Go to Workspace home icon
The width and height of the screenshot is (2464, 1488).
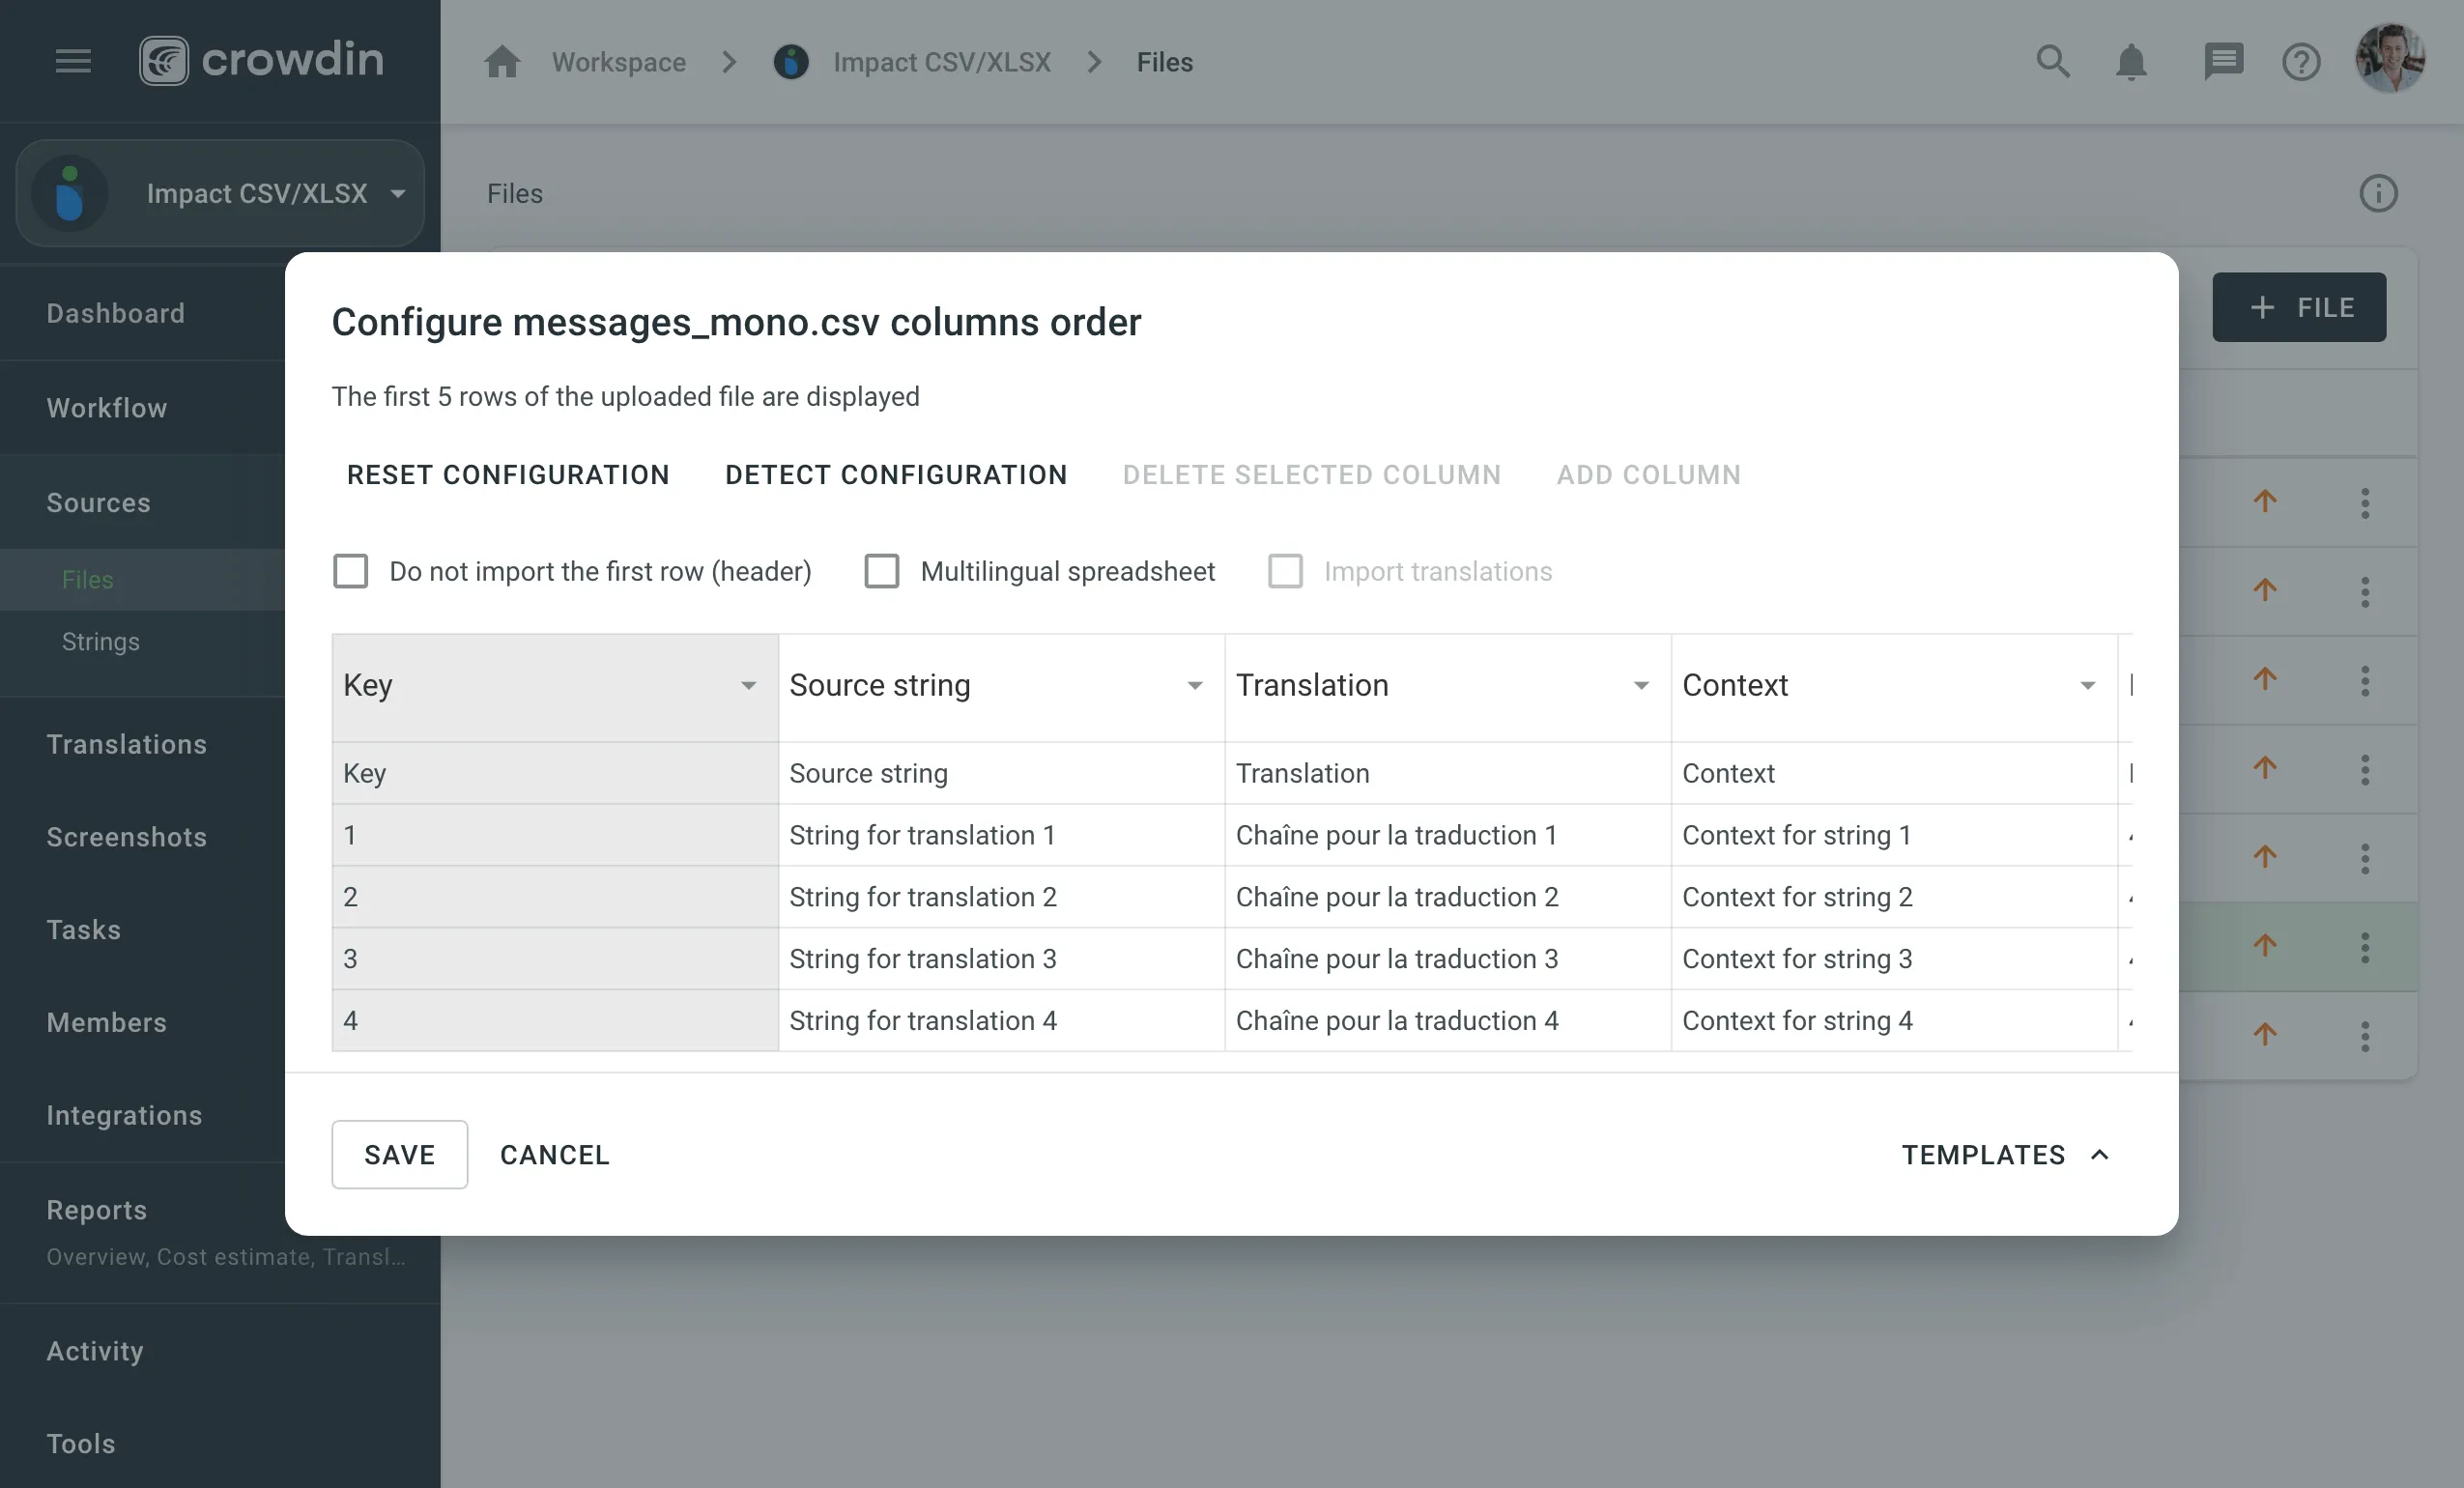pos(502,62)
